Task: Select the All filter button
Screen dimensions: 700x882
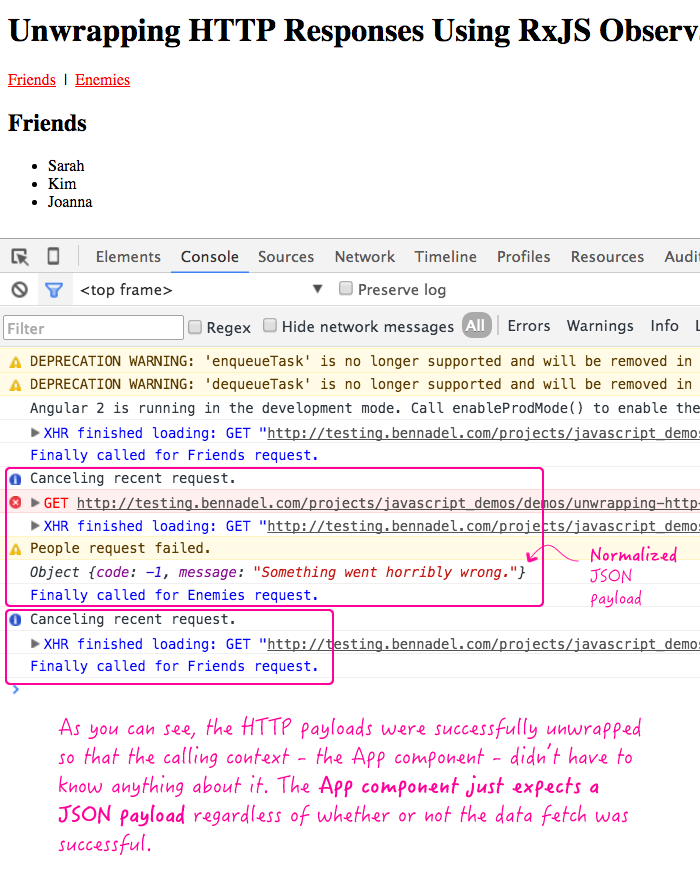Action: pyautogui.click(x=477, y=326)
